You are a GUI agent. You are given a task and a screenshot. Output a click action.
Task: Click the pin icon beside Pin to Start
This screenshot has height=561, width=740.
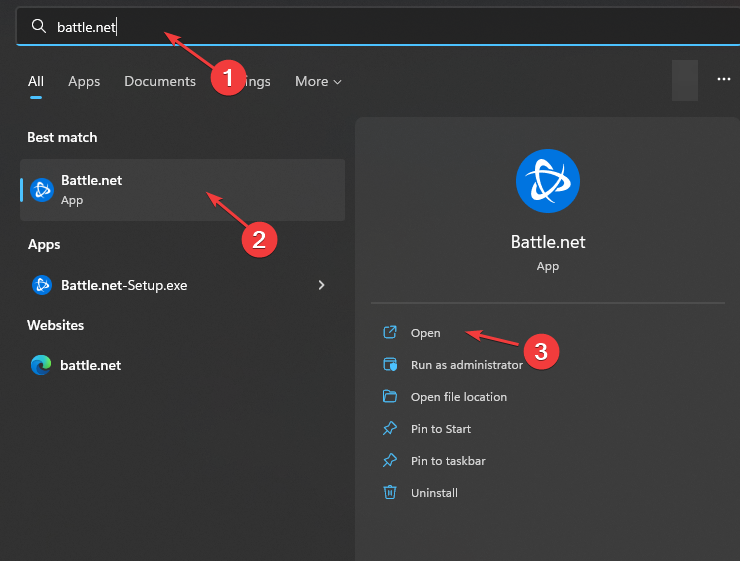390,428
